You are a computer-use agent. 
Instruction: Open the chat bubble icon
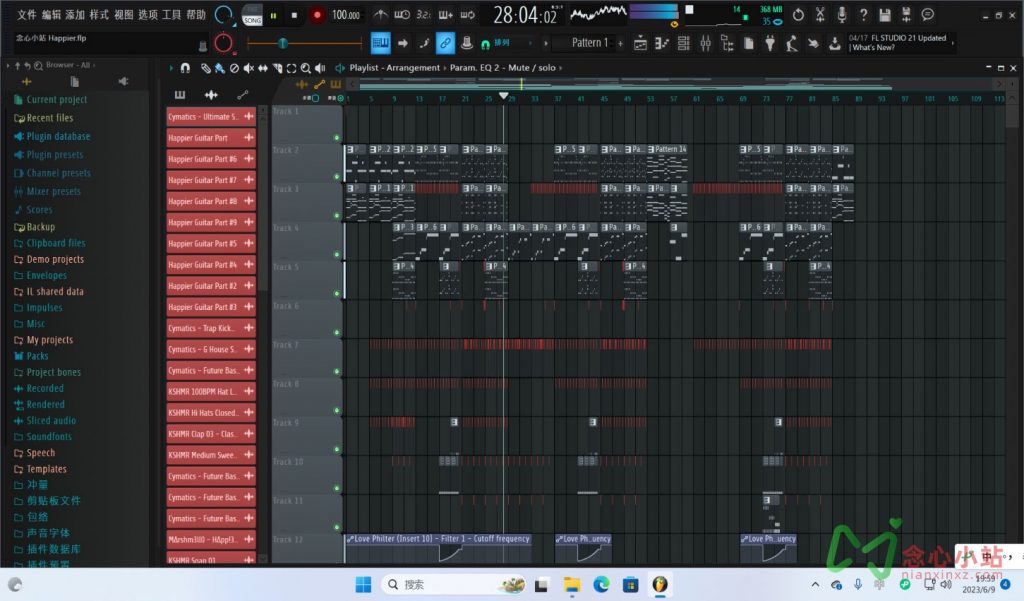(x=927, y=14)
